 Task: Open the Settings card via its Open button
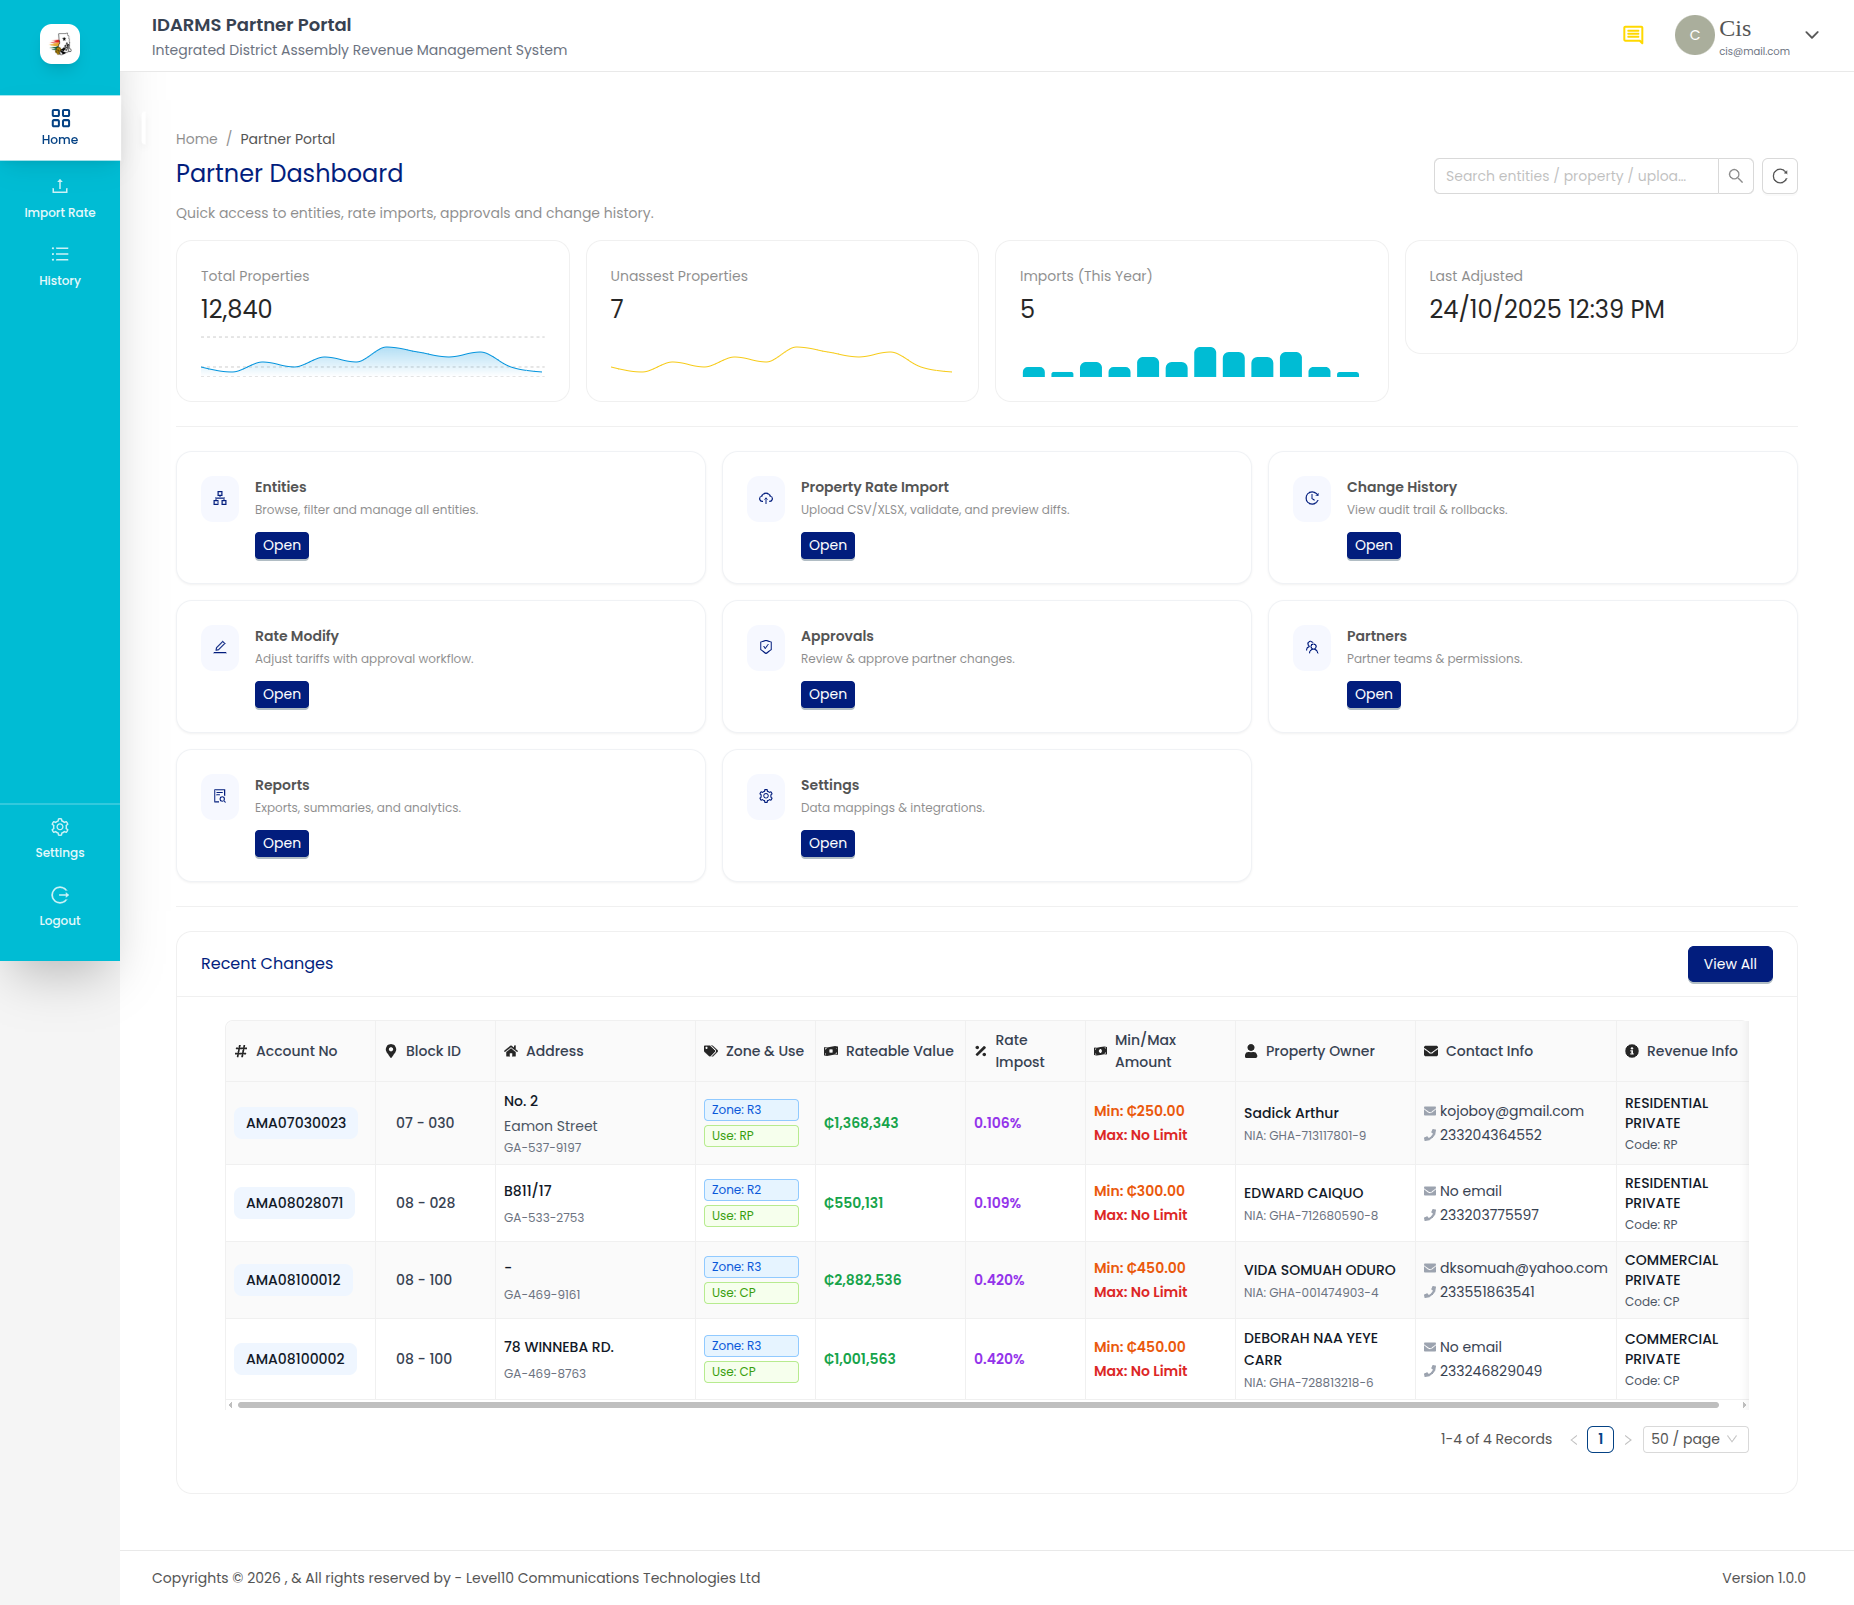click(828, 843)
